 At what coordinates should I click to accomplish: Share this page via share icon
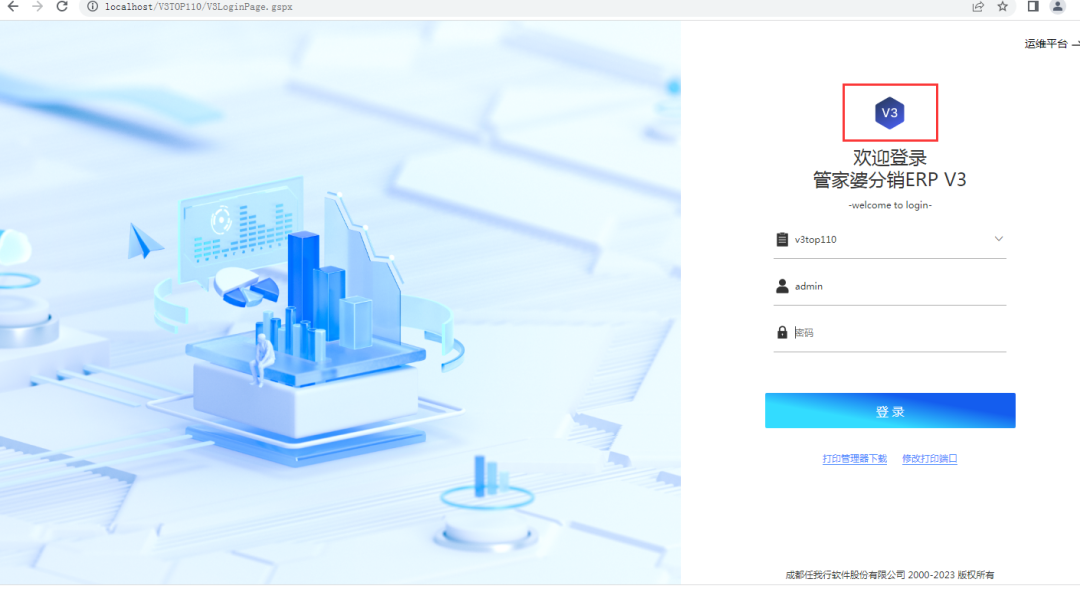click(x=978, y=7)
